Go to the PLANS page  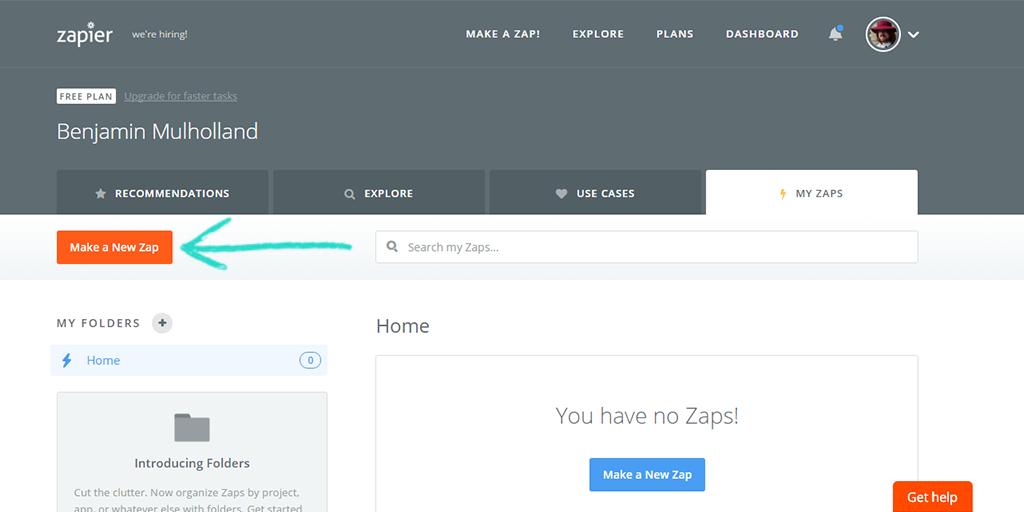(x=675, y=34)
